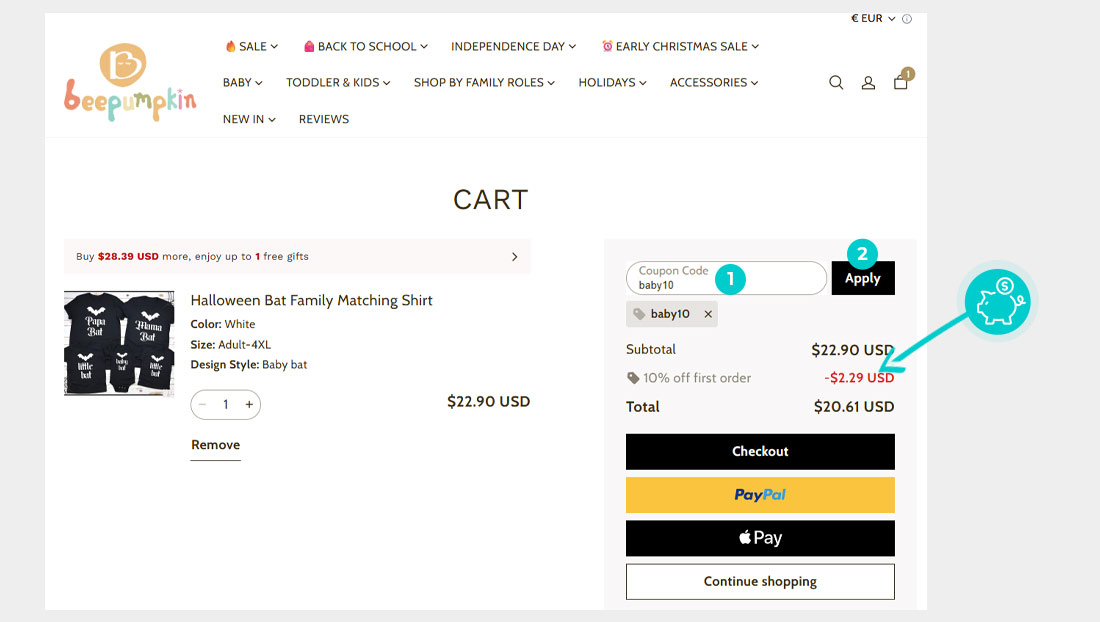Increase quantity with the plus button

(249, 405)
